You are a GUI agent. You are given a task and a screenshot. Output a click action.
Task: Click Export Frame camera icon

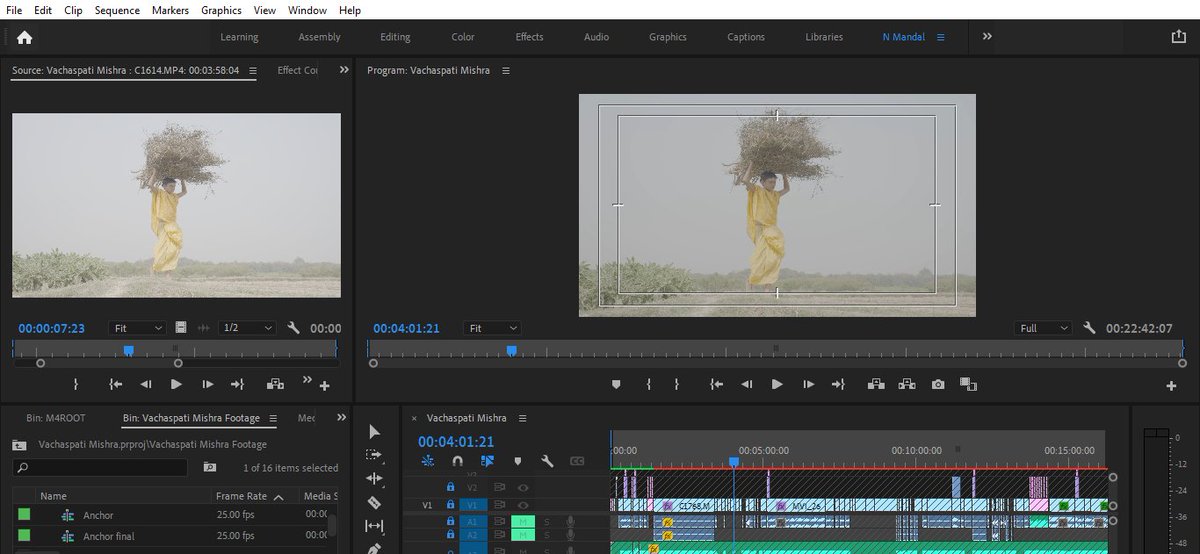937,384
